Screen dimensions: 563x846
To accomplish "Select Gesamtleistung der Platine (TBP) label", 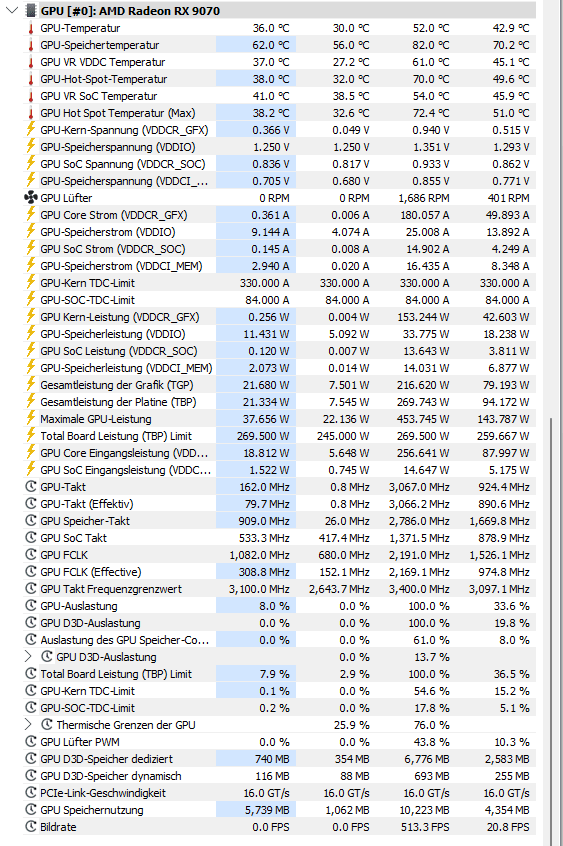I will pos(118,402).
